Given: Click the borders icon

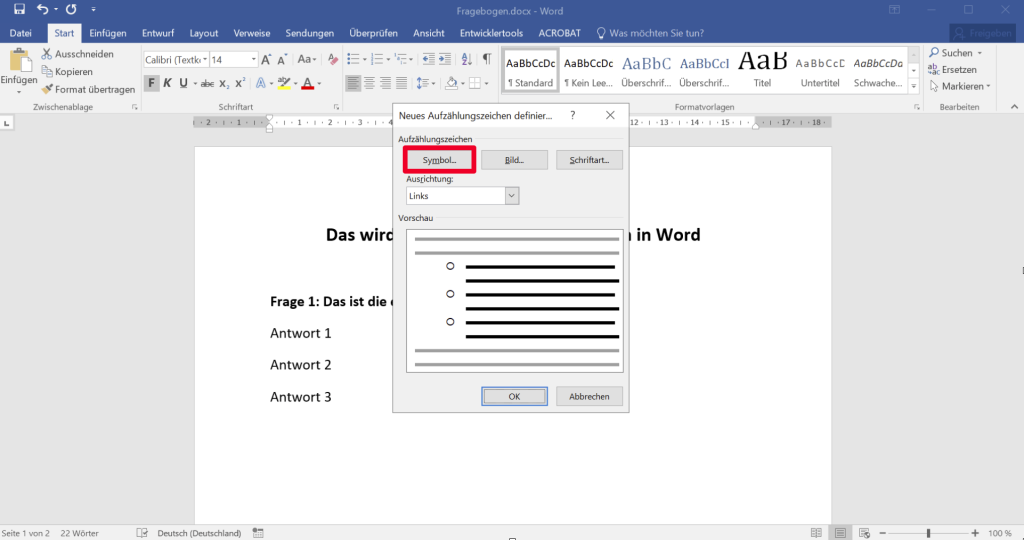Looking at the screenshot, I should pyautogui.click(x=475, y=83).
